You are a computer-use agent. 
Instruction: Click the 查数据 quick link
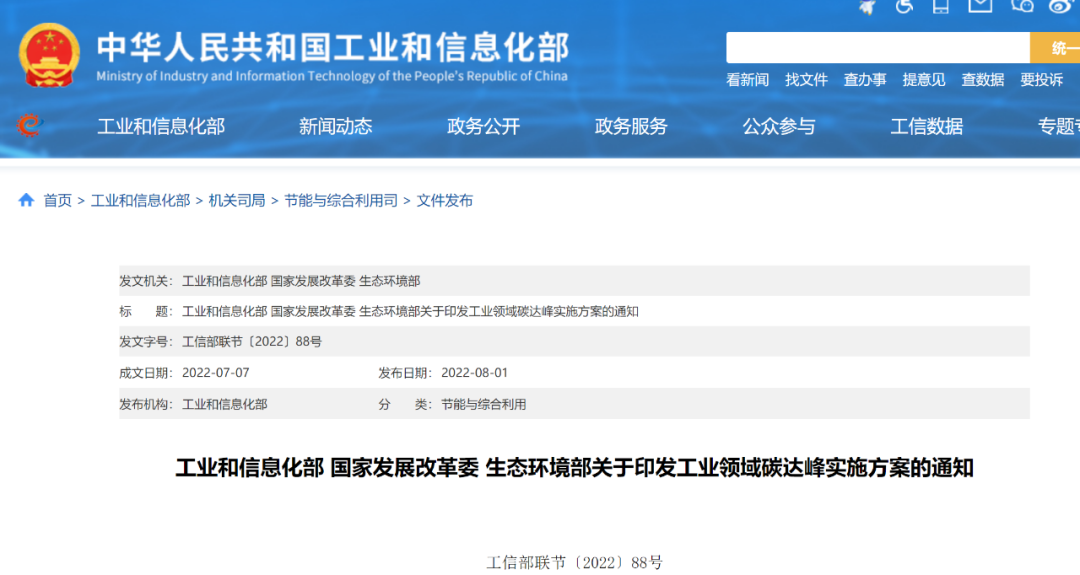point(982,80)
